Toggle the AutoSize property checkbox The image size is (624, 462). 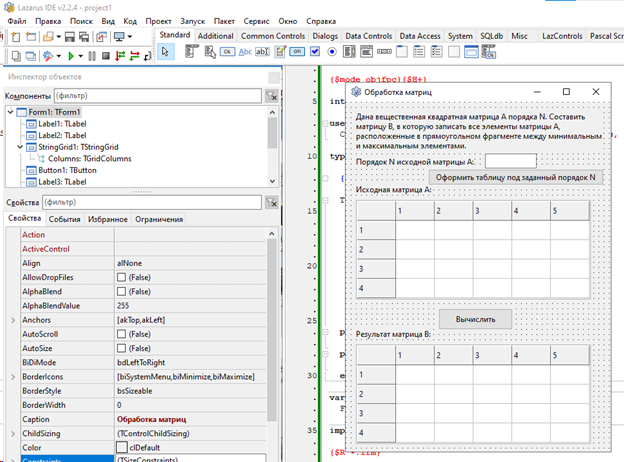(121, 347)
